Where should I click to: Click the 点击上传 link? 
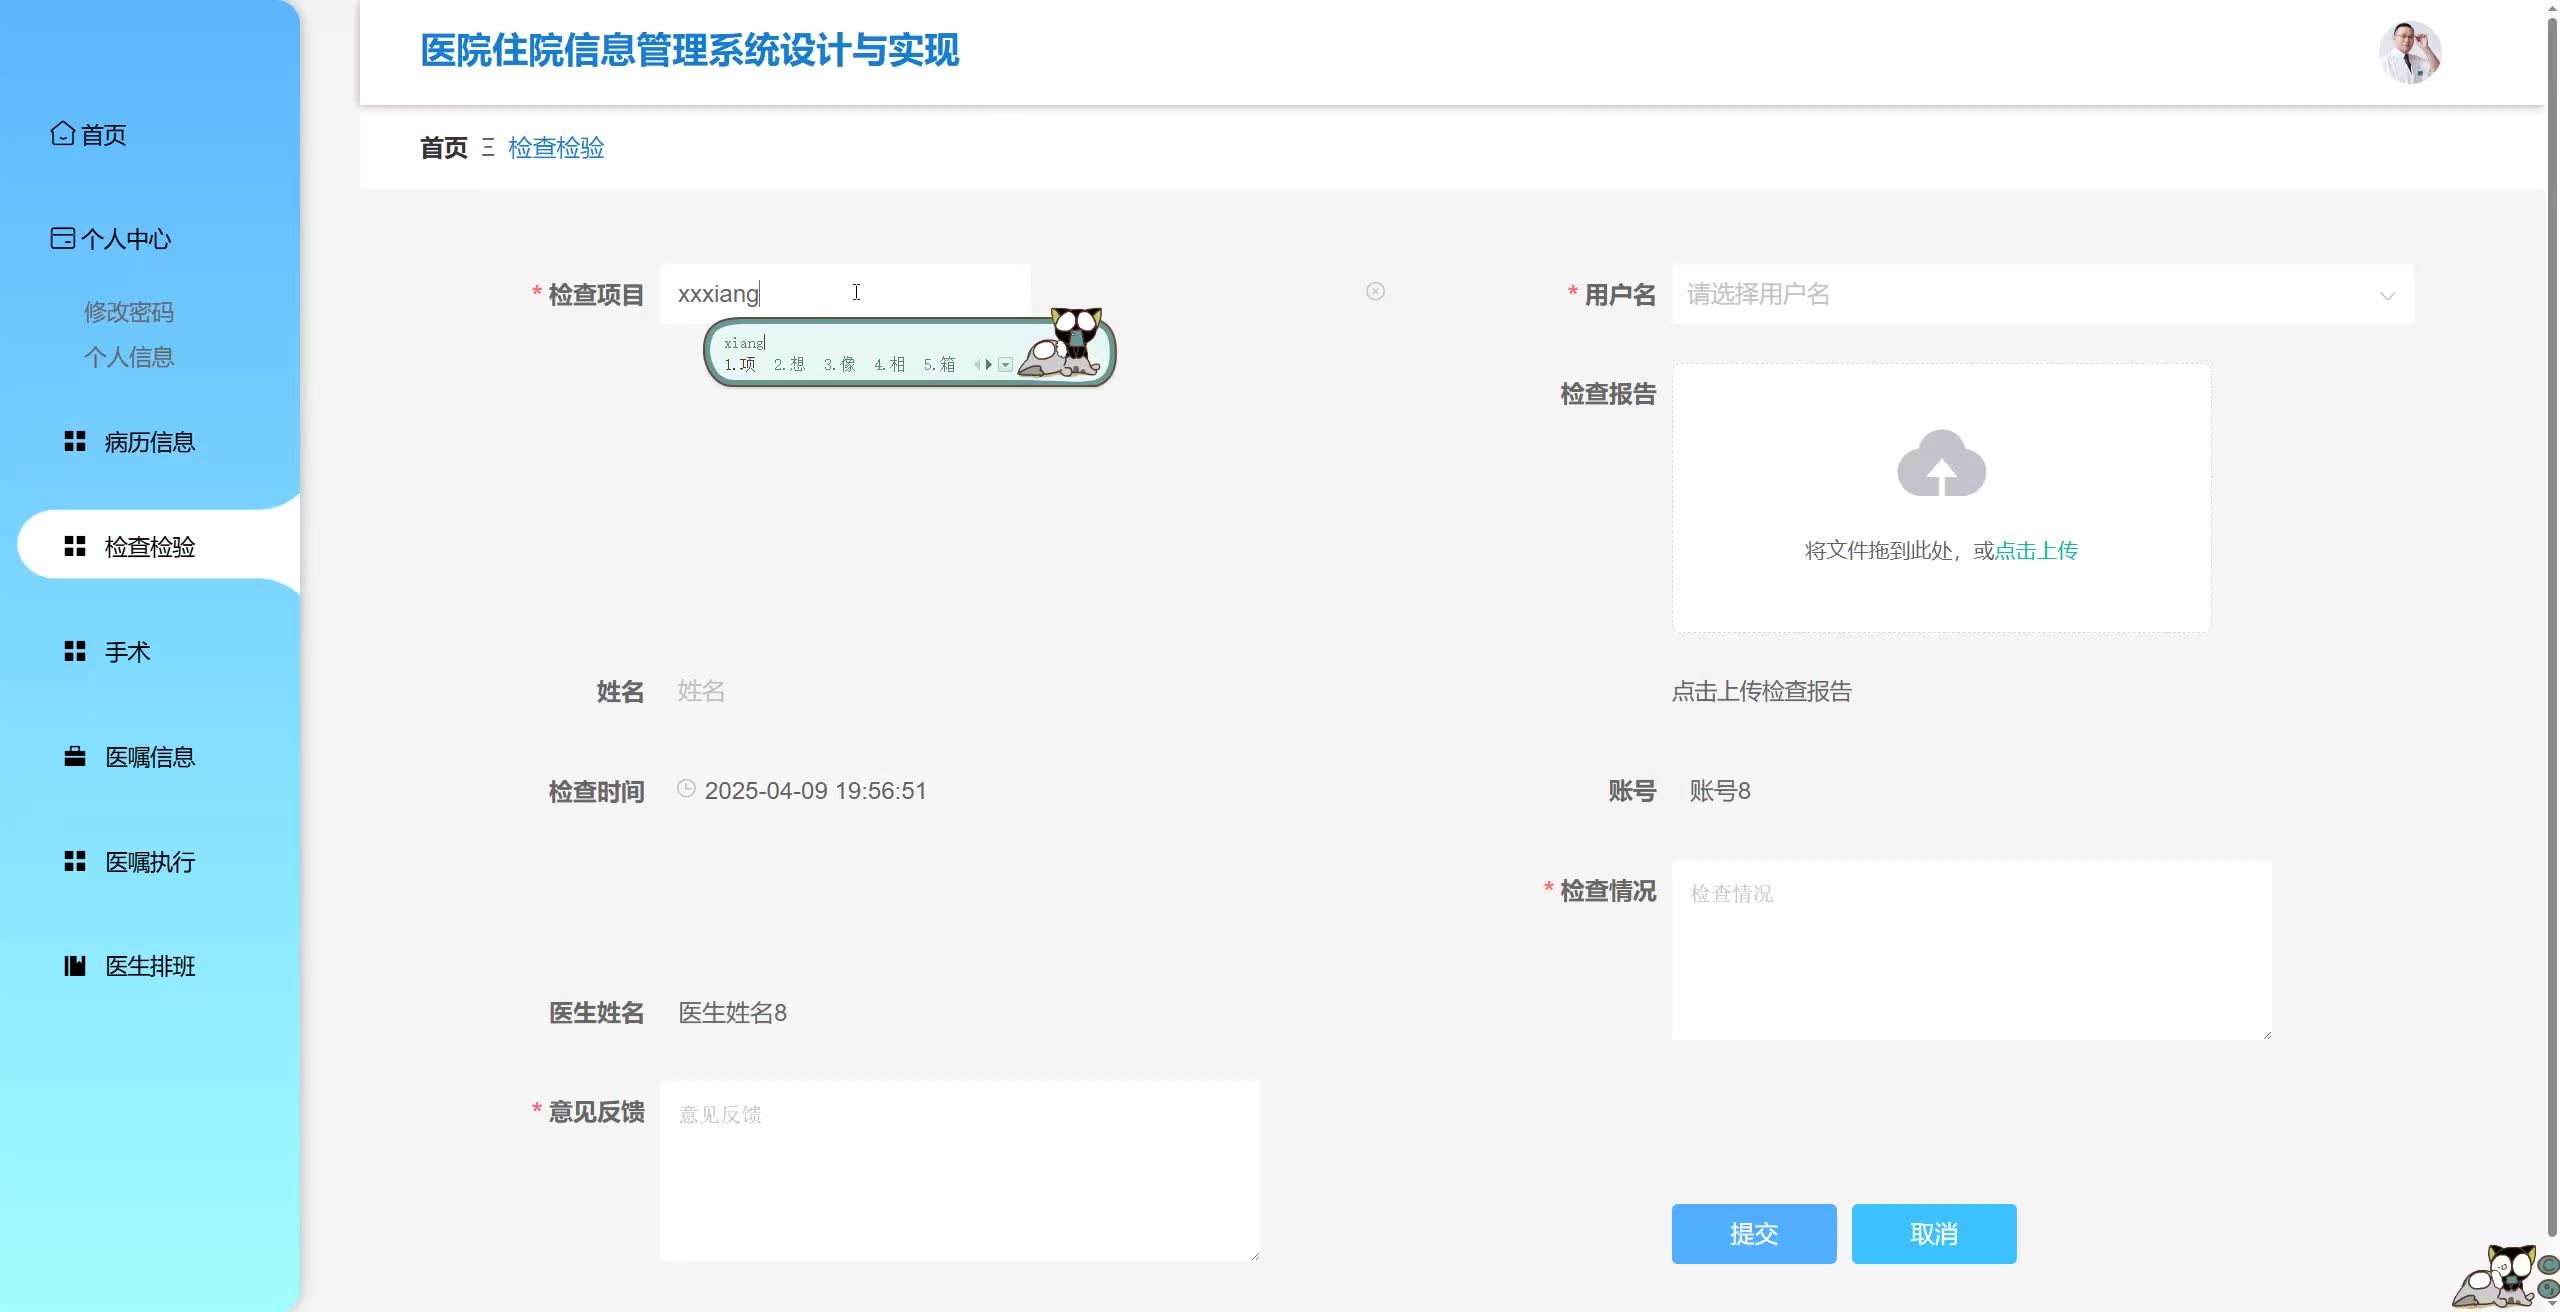pyautogui.click(x=2036, y=551)
